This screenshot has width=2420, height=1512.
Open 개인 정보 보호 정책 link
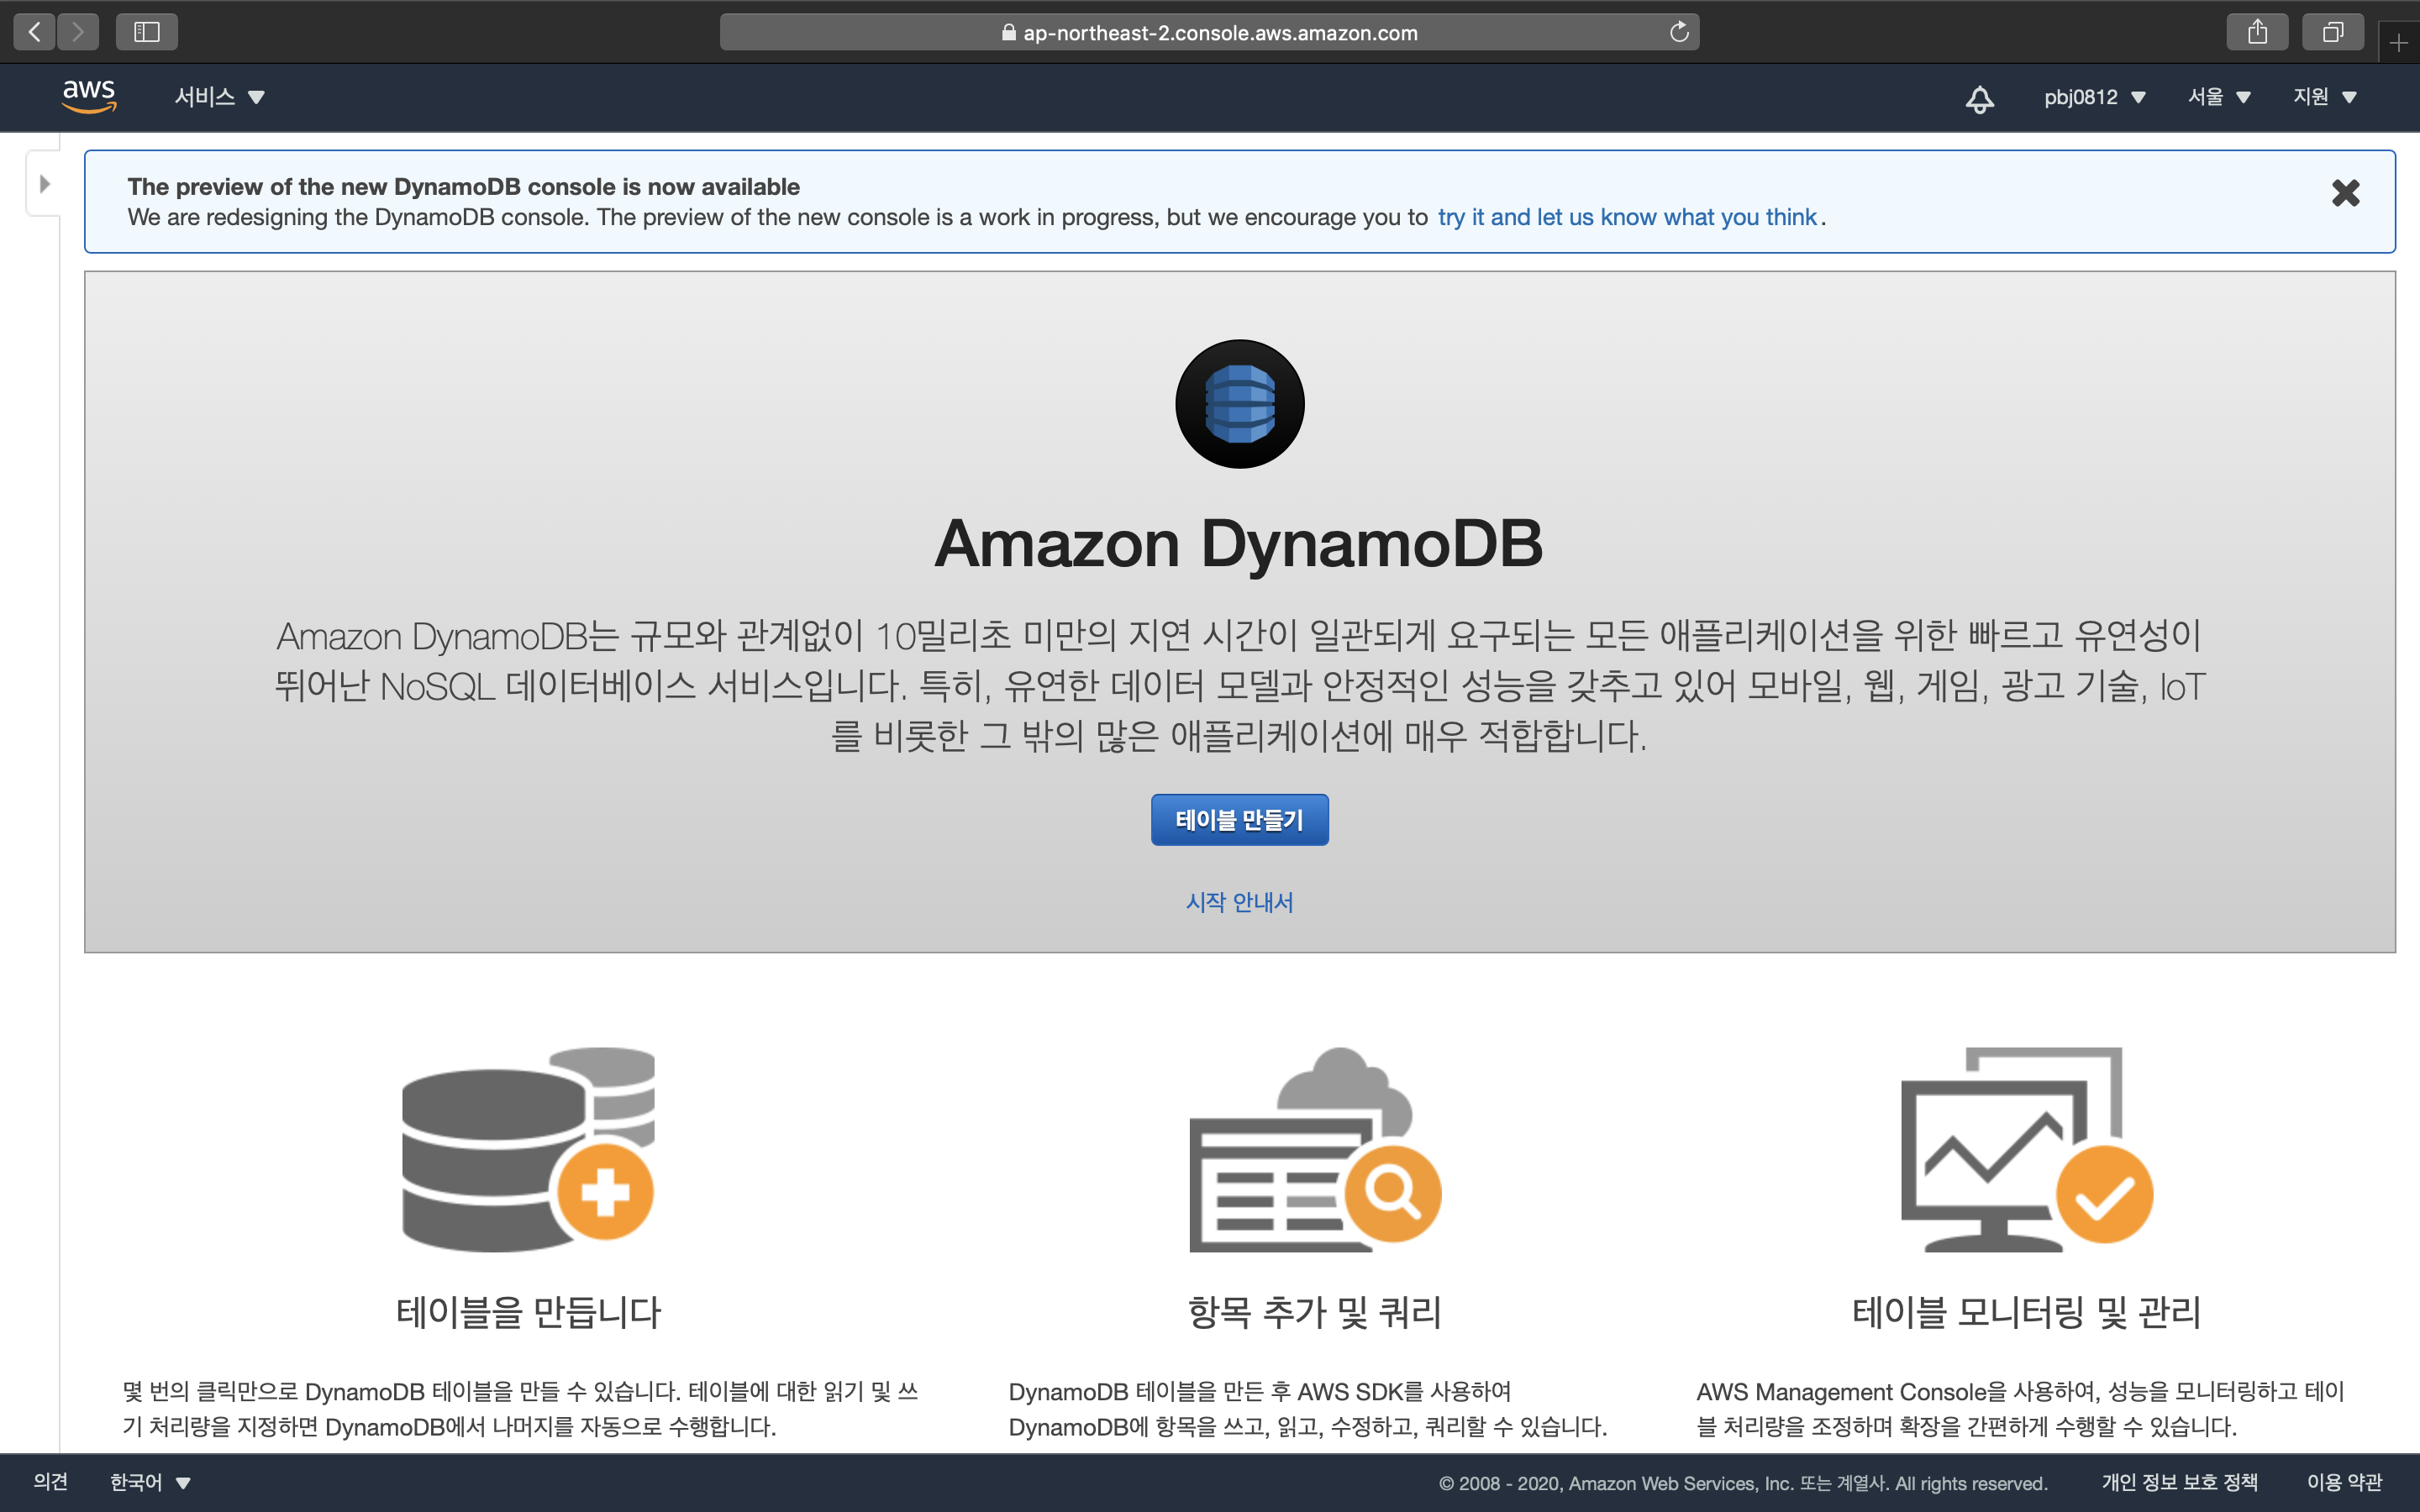[x=2180, y=1482]
